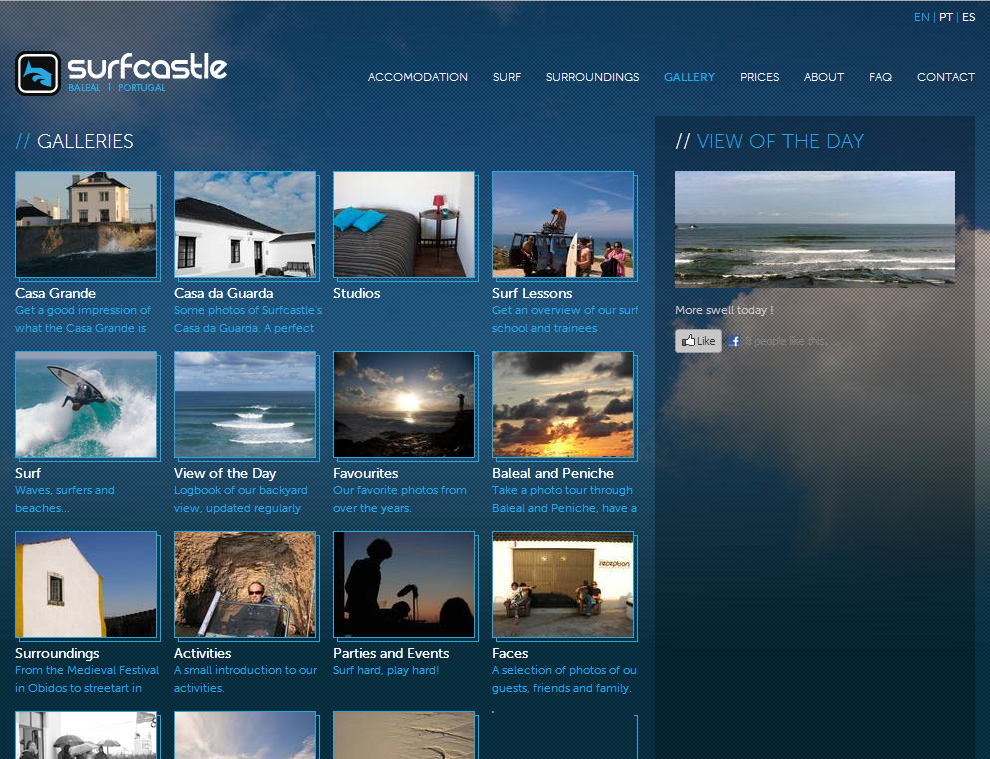Click the Faces title link
The height and width of the screenshot is (759, 990).
click(x=510, y=654)
